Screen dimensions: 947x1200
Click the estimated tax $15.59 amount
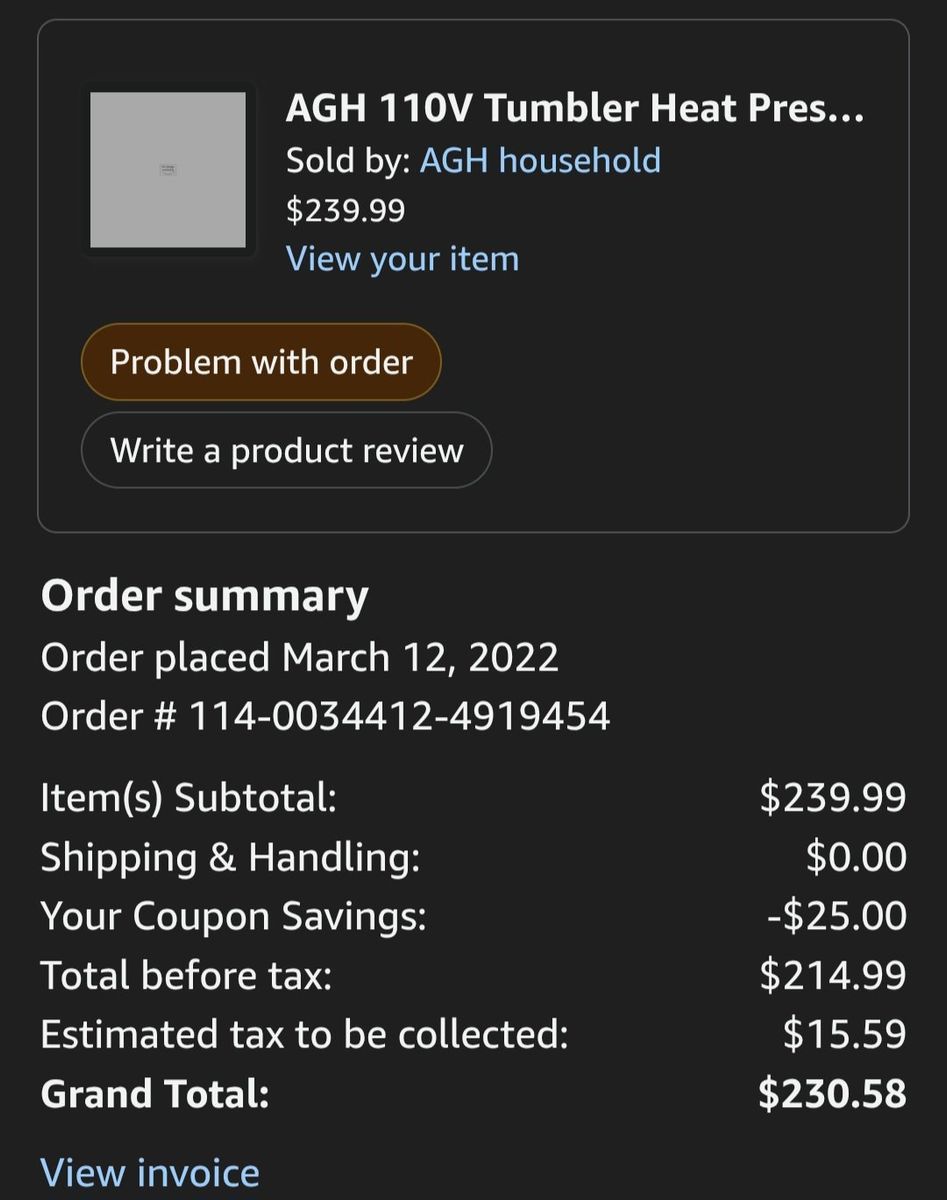click(x=844, y=1034)
